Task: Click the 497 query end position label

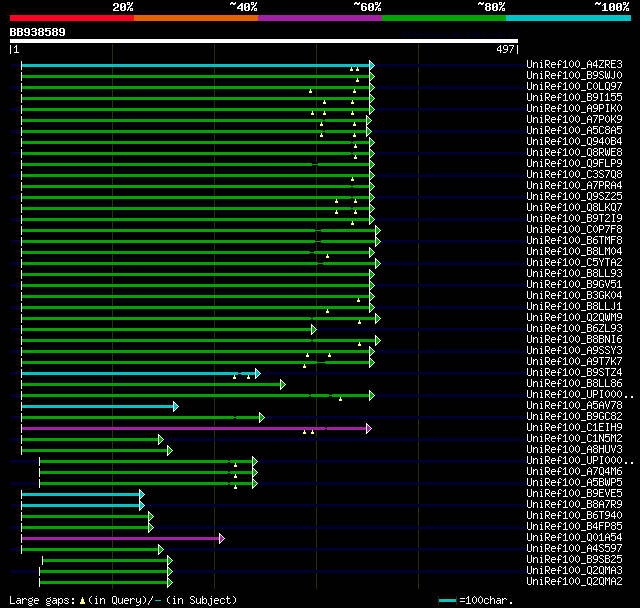Action: coord(505,49)
